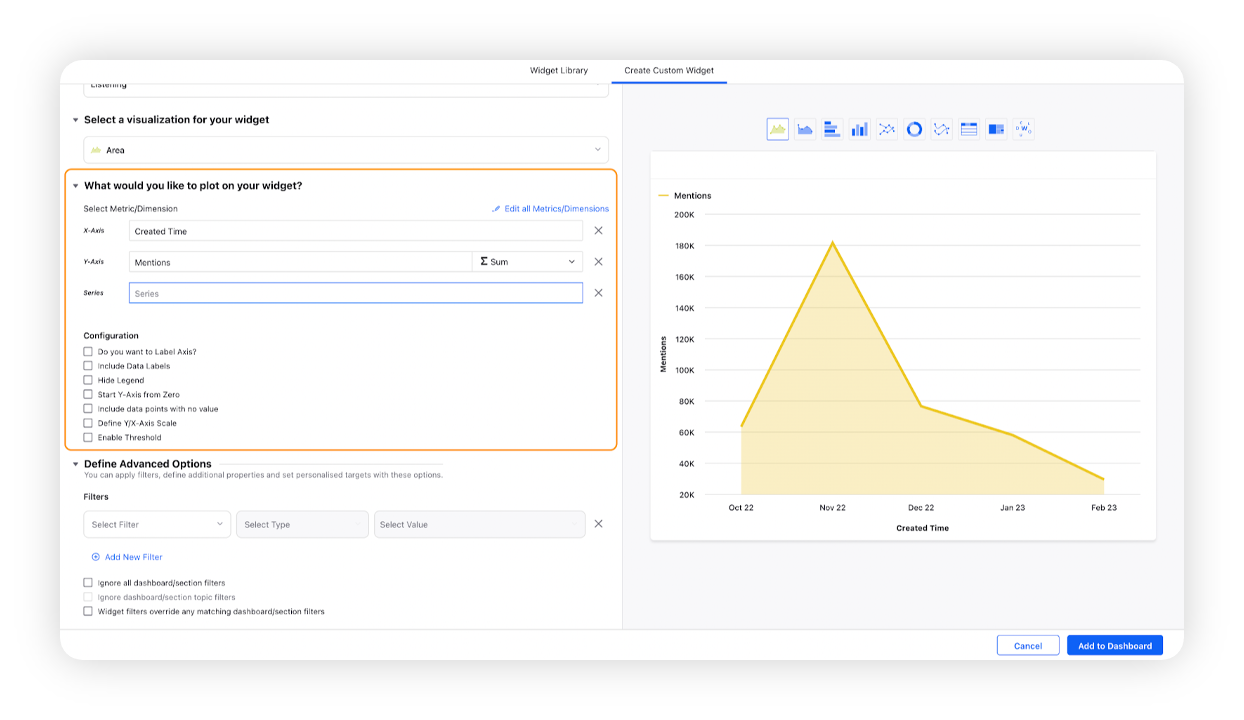The width and height of the screenshot is (1244, 720).
Task: Click the X-Axis Created Time field
Action: coord(356,231)
